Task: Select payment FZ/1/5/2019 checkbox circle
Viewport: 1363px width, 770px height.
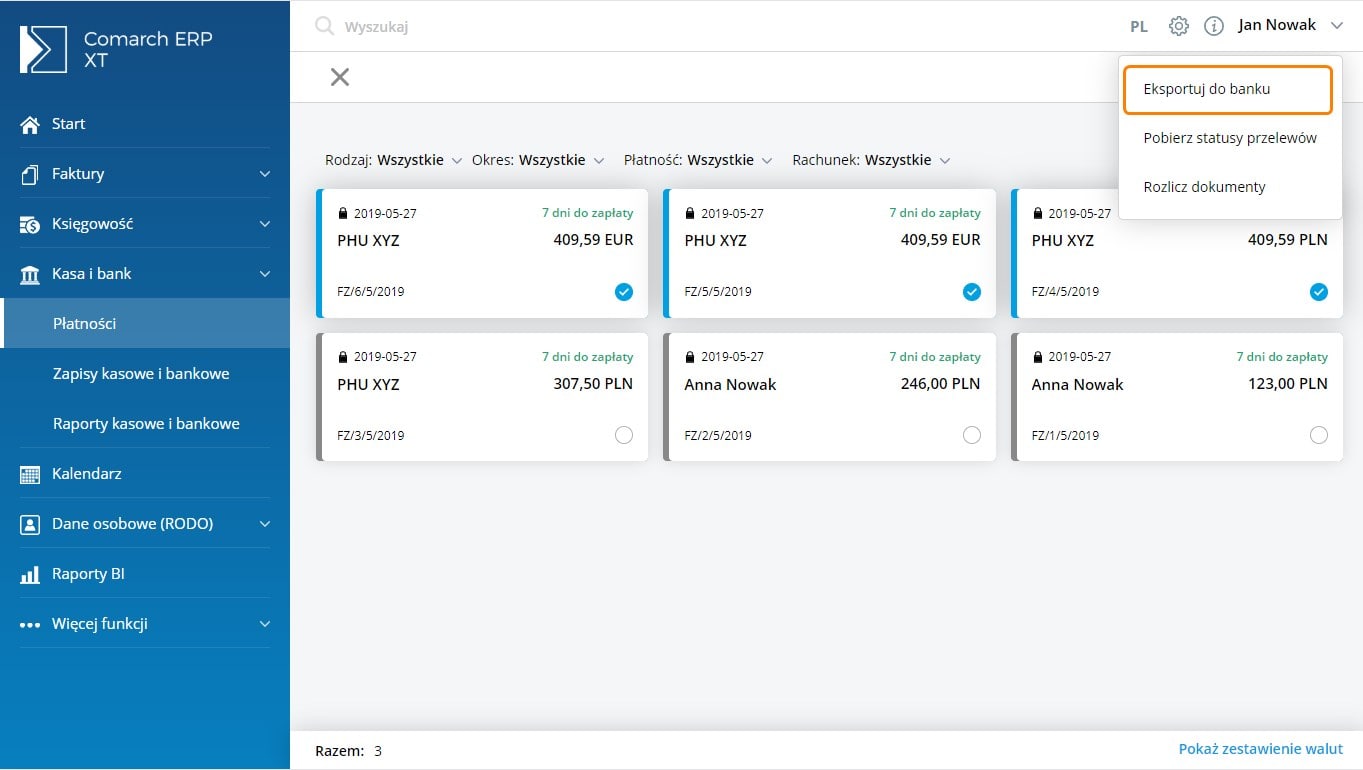Action: coord(1318,435)
